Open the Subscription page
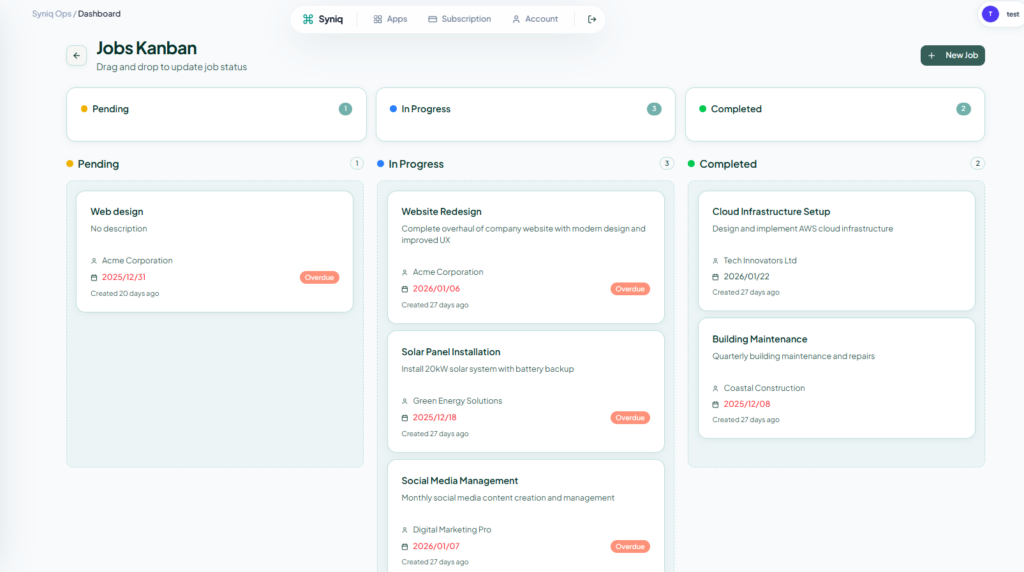 pyautogui.click(x=459, y=19)
